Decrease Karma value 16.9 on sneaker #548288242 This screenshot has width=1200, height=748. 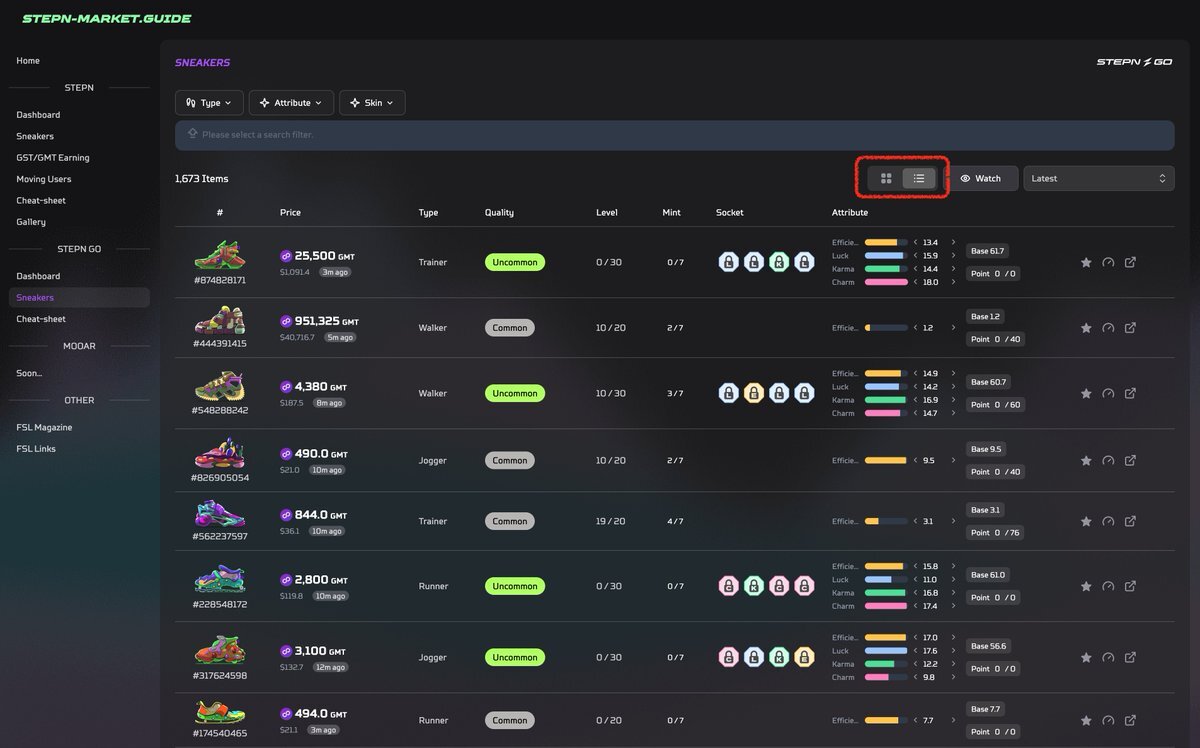pos(916,400)
